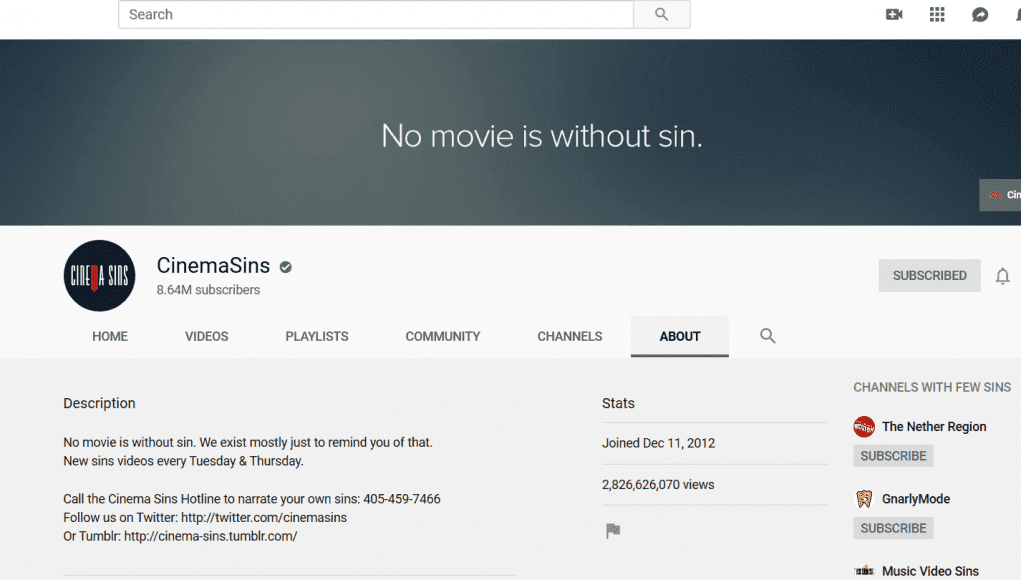Click the GnarlyMode channel avatar
1021x580 pixels.
(x=864, y=499)
